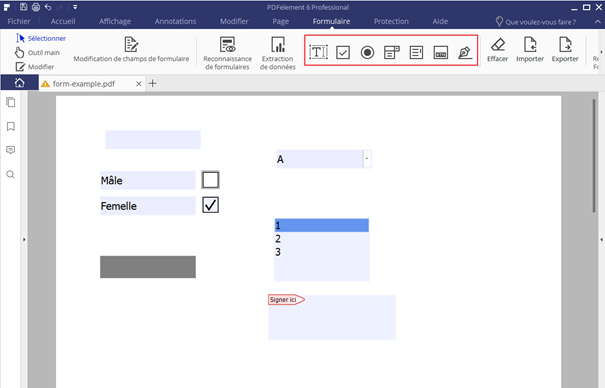
Task: Open the comments side panel
Action: tap(11, 150)
